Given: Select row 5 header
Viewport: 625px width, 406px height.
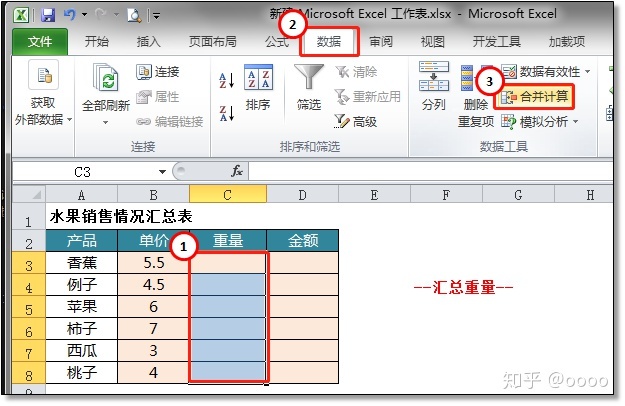Looking at the screenshot, I should pos(29,307).
